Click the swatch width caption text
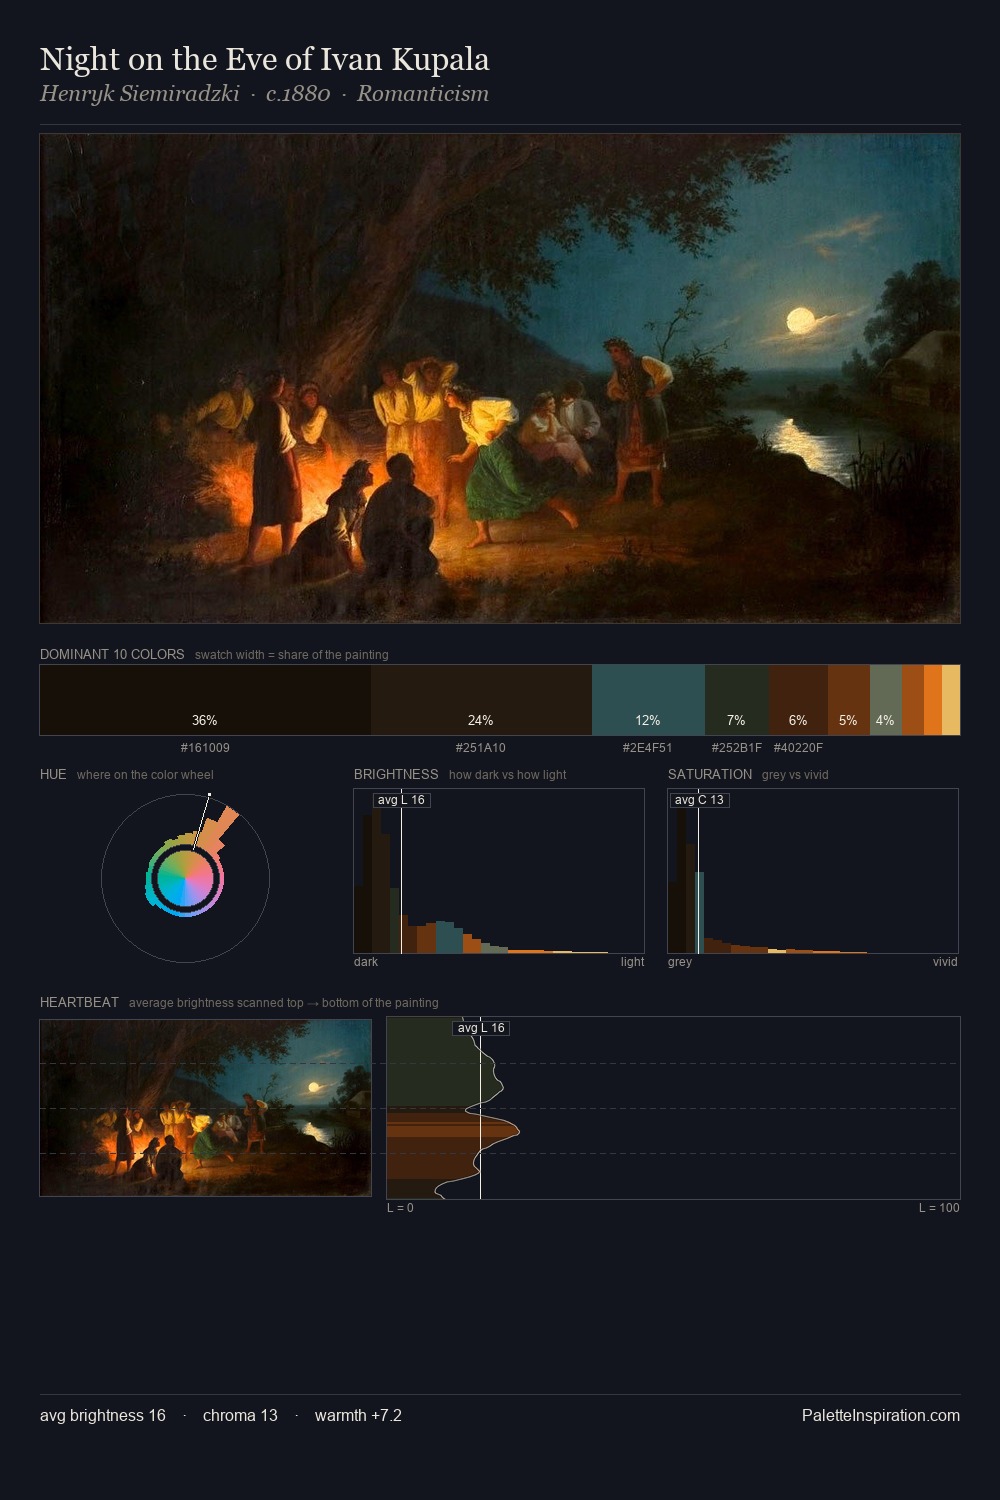This screenshot has height=1500, width=1000. pos(292,655)
